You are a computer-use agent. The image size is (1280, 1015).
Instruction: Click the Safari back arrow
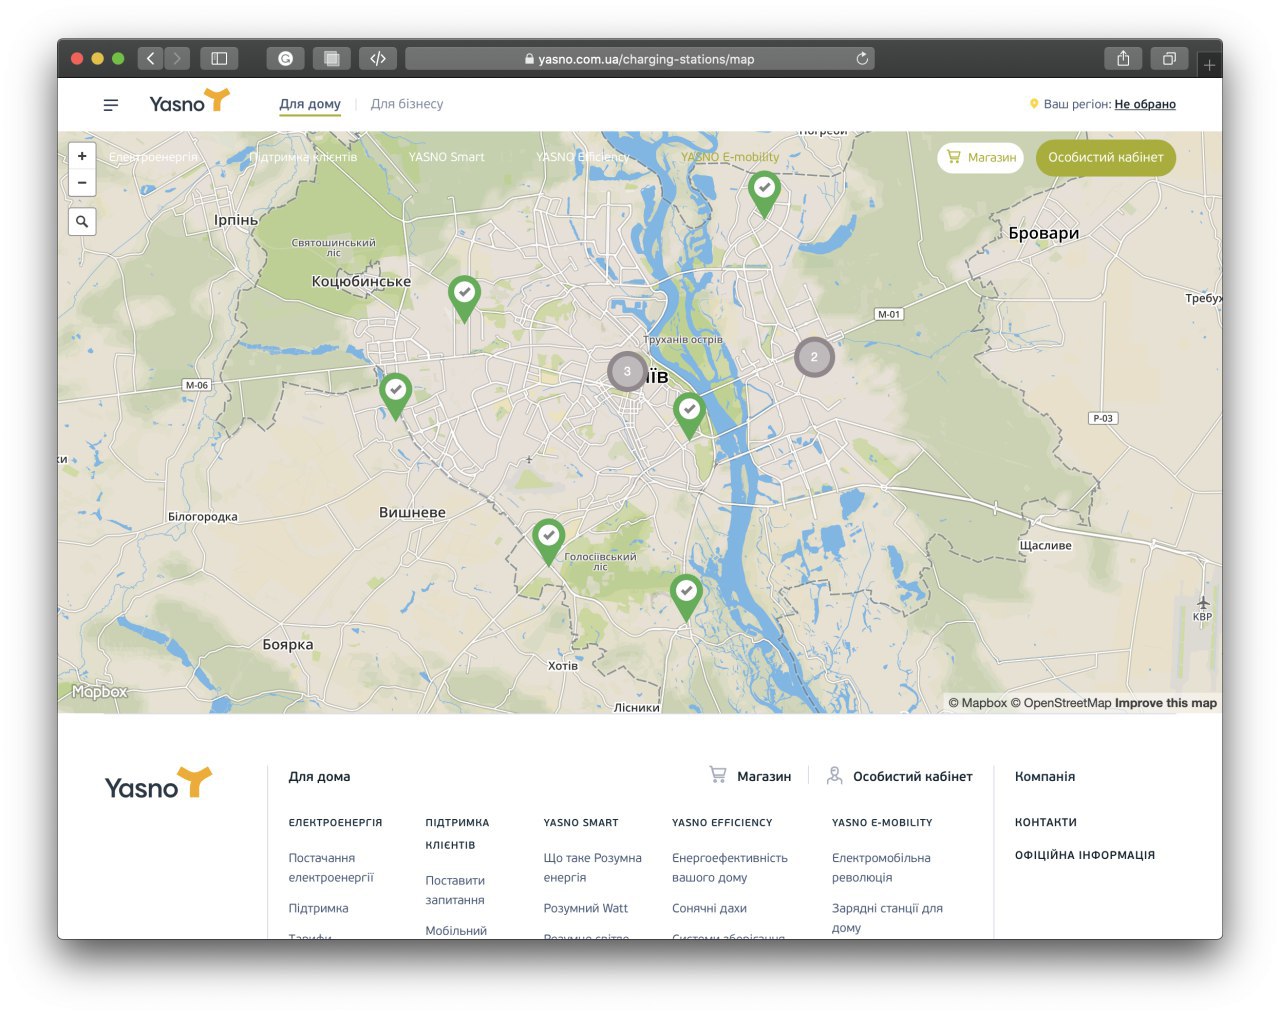tap(151, 59)
